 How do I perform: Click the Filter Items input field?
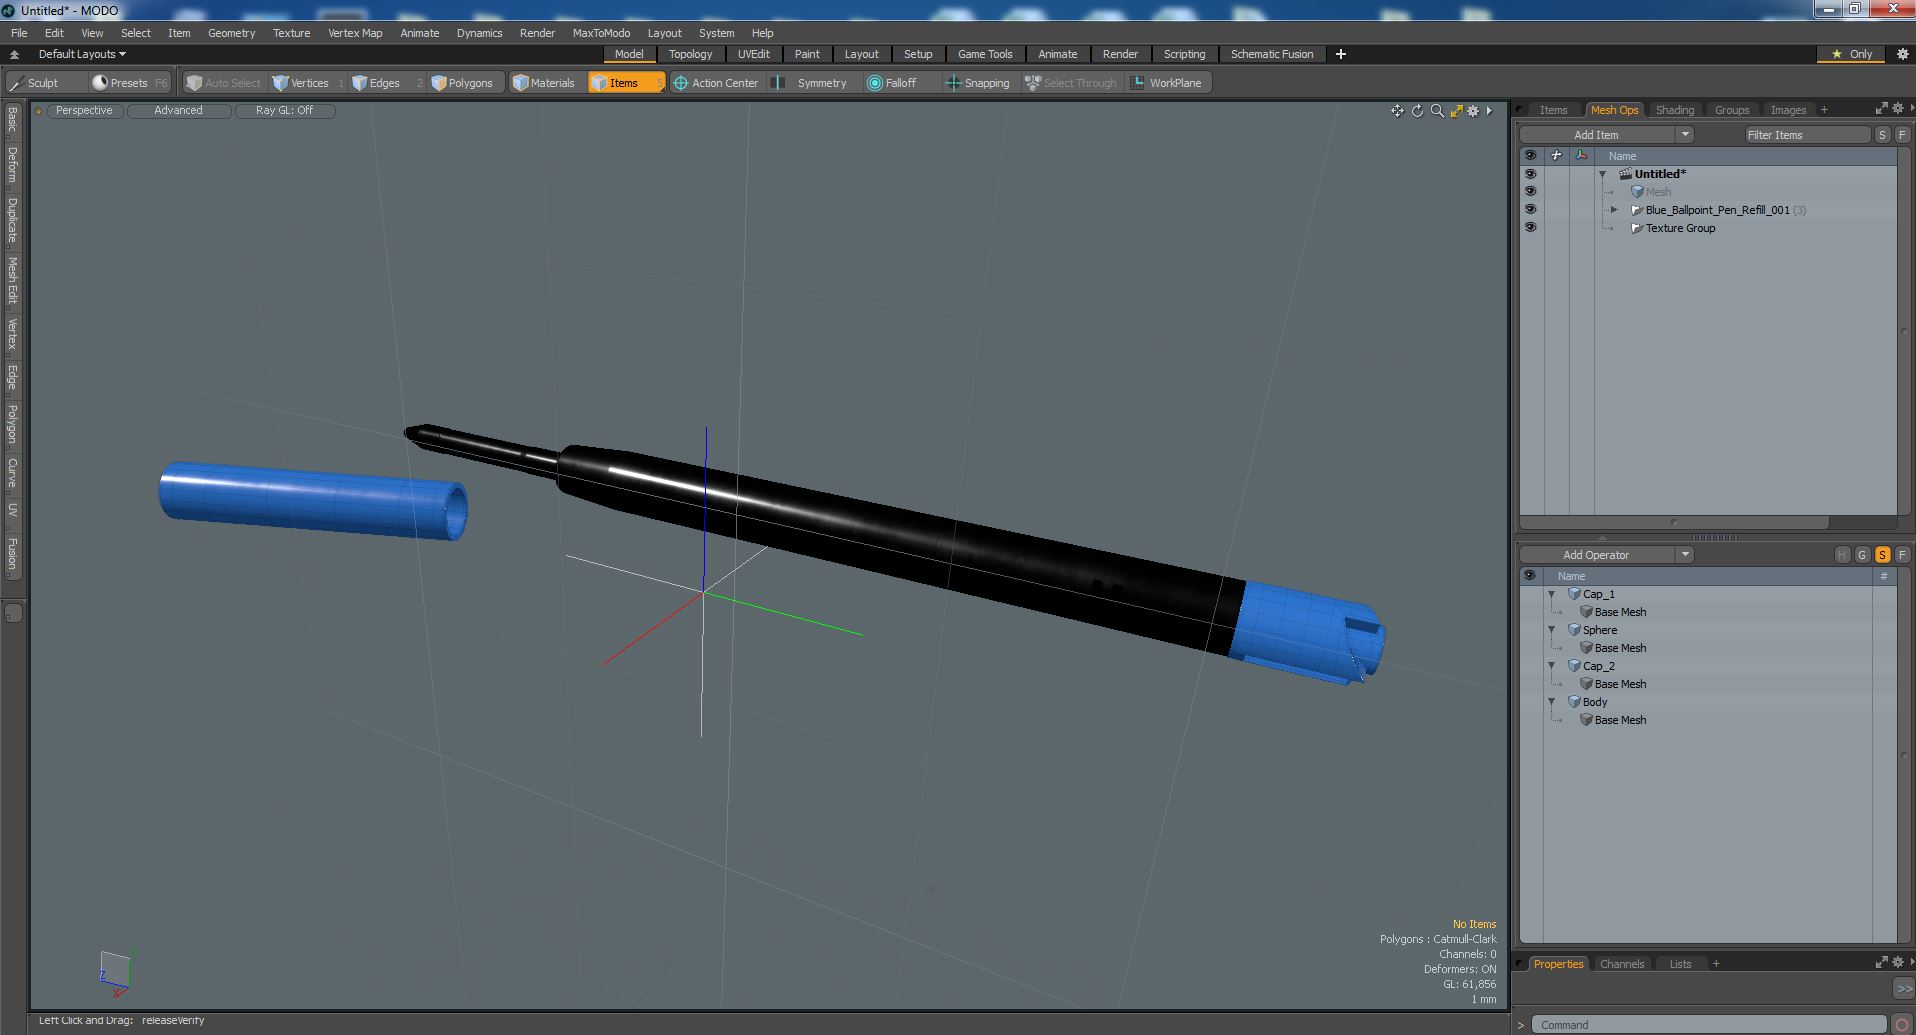point(1806,135)
